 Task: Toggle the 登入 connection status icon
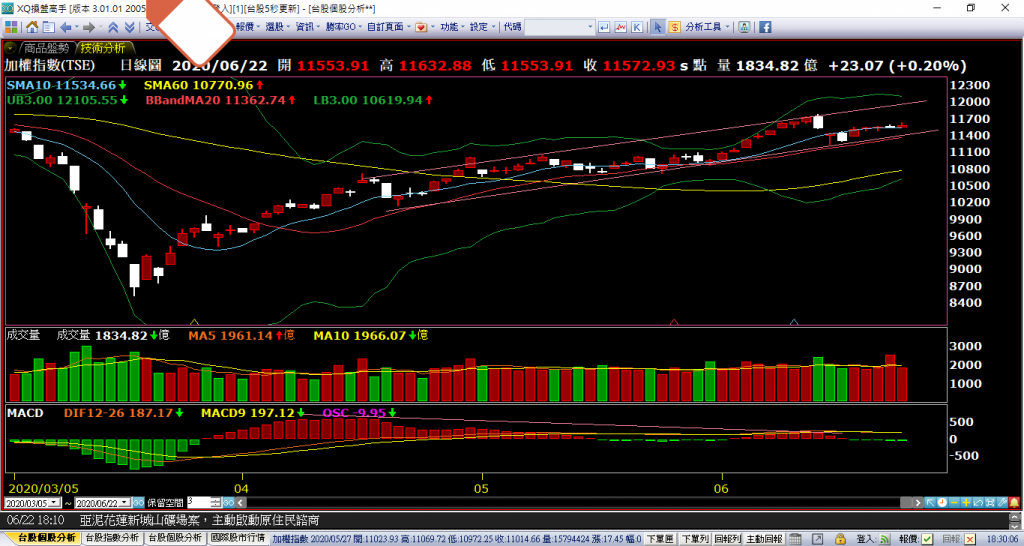click(x=884, y=539)
